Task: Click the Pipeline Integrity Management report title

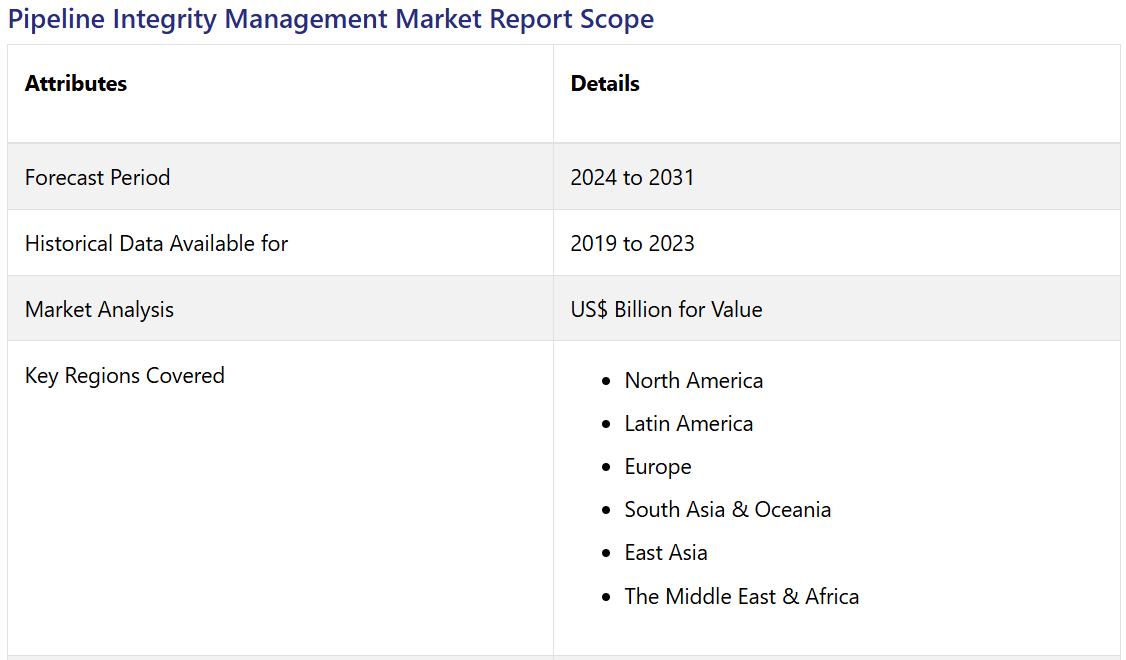Action: point(330,19)
